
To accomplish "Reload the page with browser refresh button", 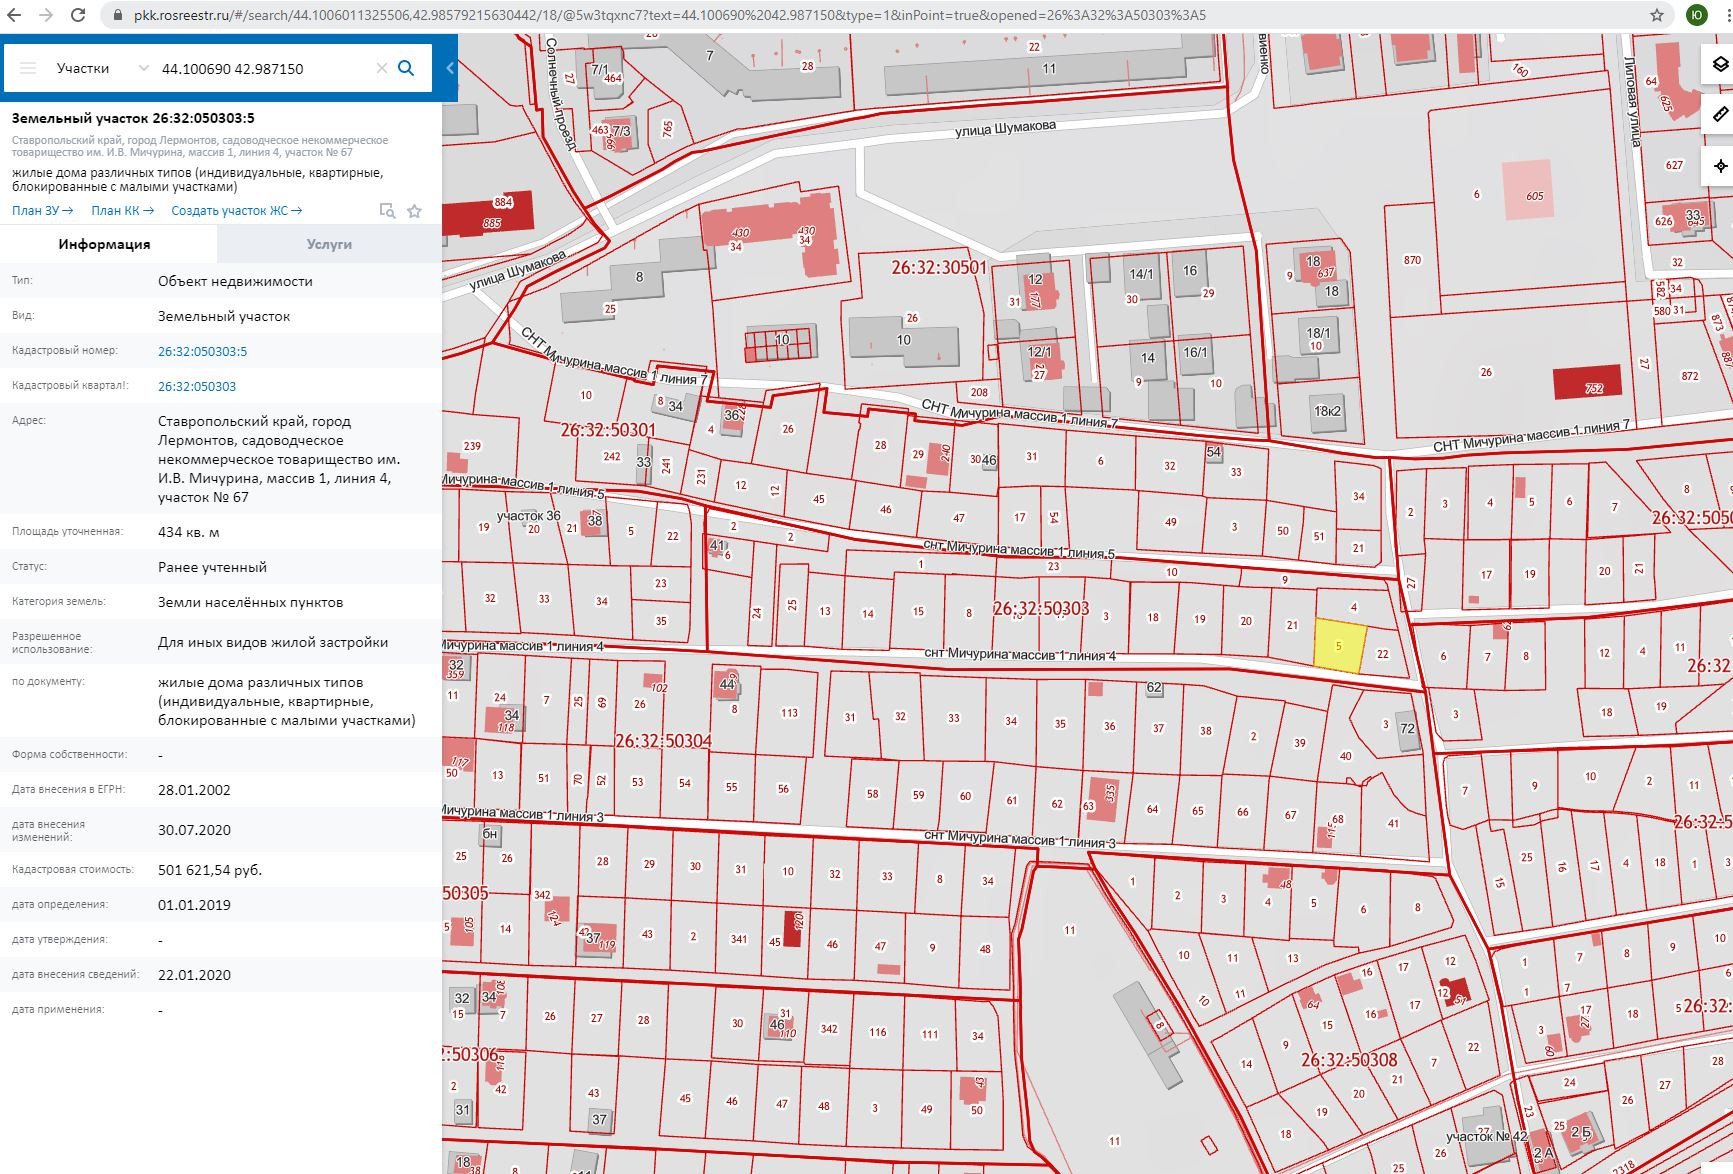I will click(x=78, y=15).
